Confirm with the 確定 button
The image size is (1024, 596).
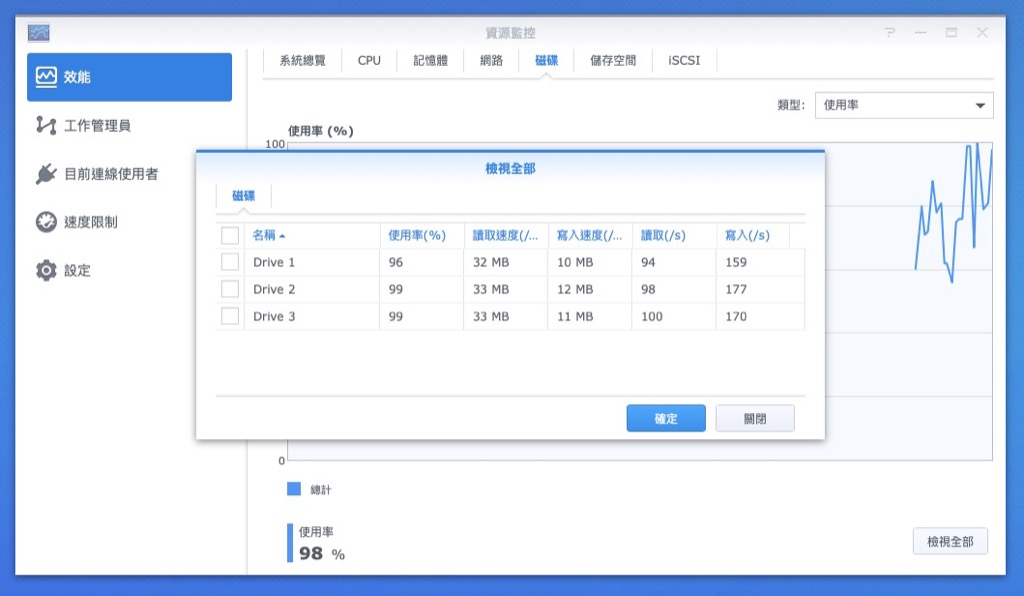coord(666,418)
